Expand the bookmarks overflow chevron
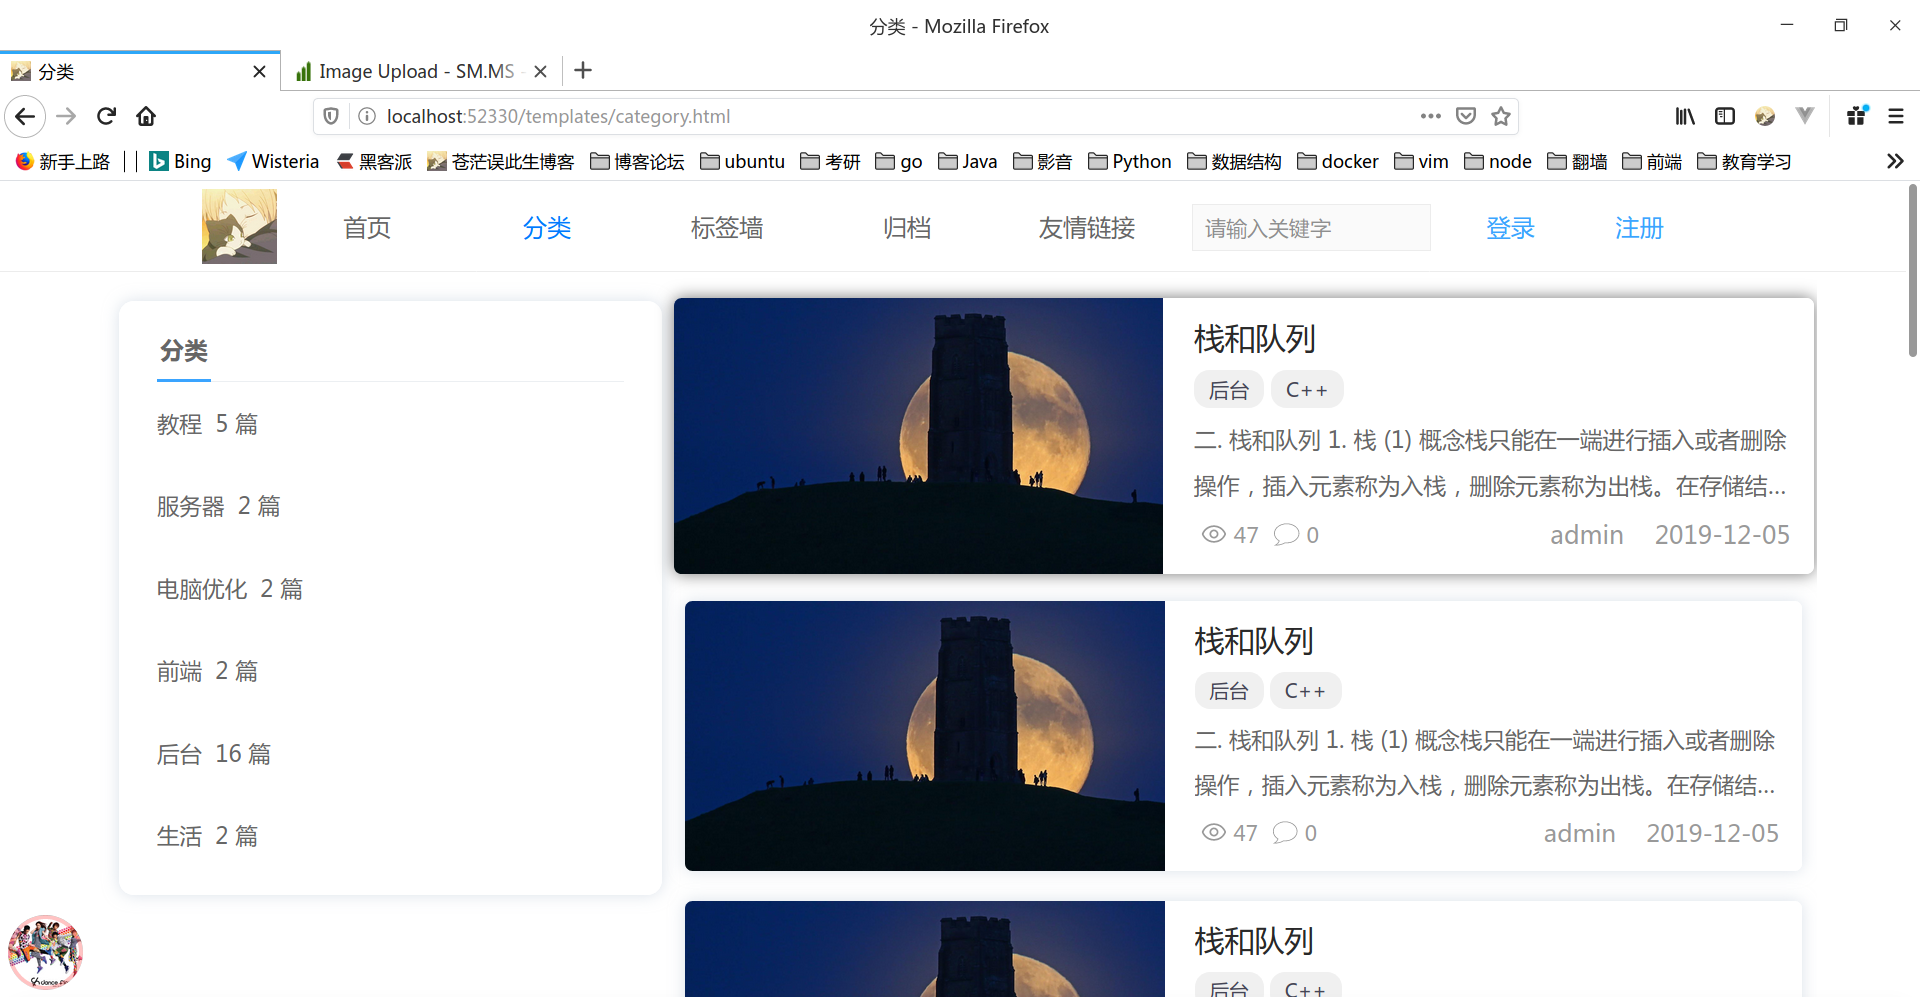The height and width of the screenshot is (997, 1920). click(x=1894, y=161)
